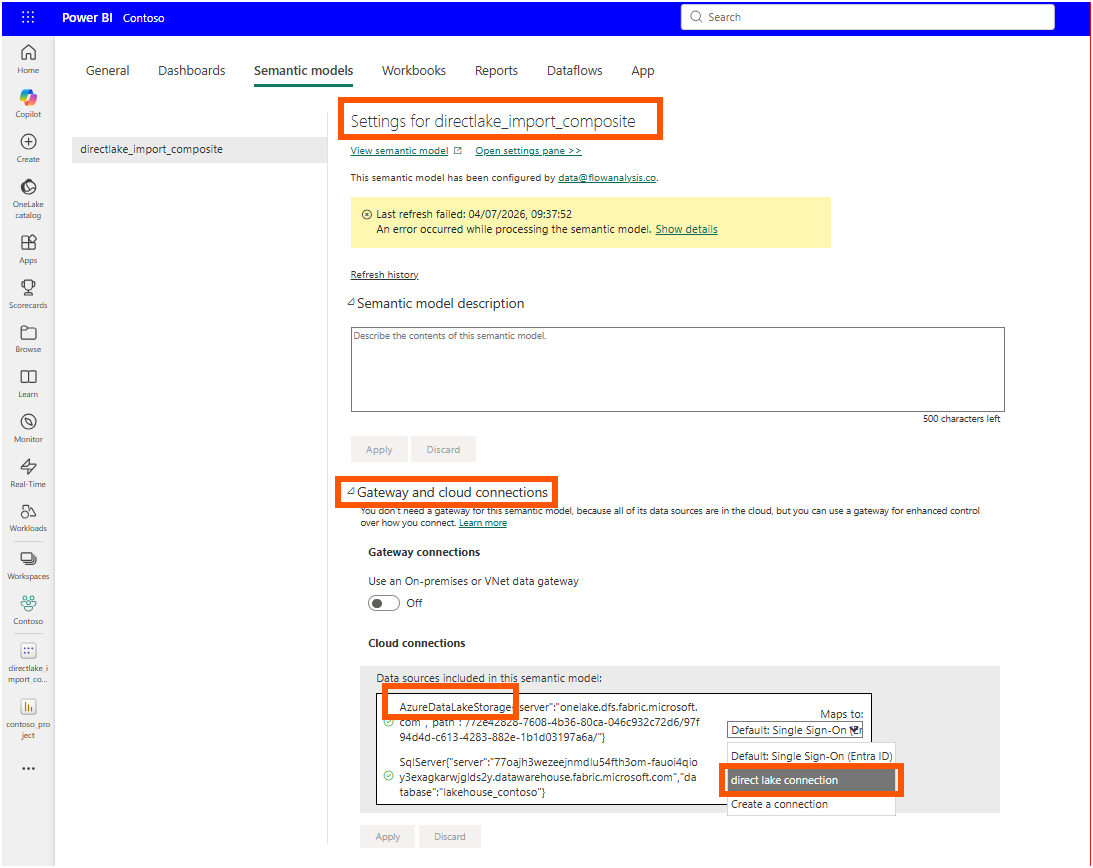Choose Default: Single Sign-On (Entra ID) option
This screenshot has height=868, width=1093.
[811, 756]
